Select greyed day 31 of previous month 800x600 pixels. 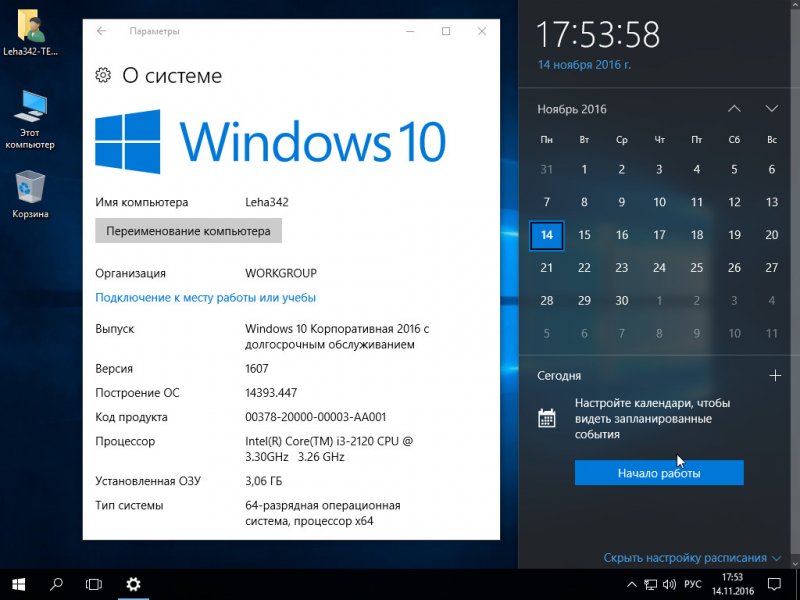(x=546, y=169)
